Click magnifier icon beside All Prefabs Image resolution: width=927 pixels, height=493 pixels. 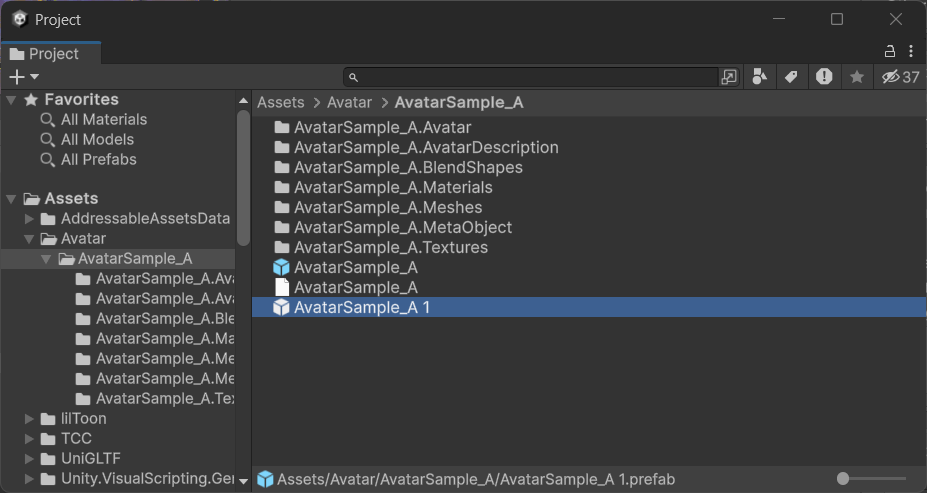point(47,160)
